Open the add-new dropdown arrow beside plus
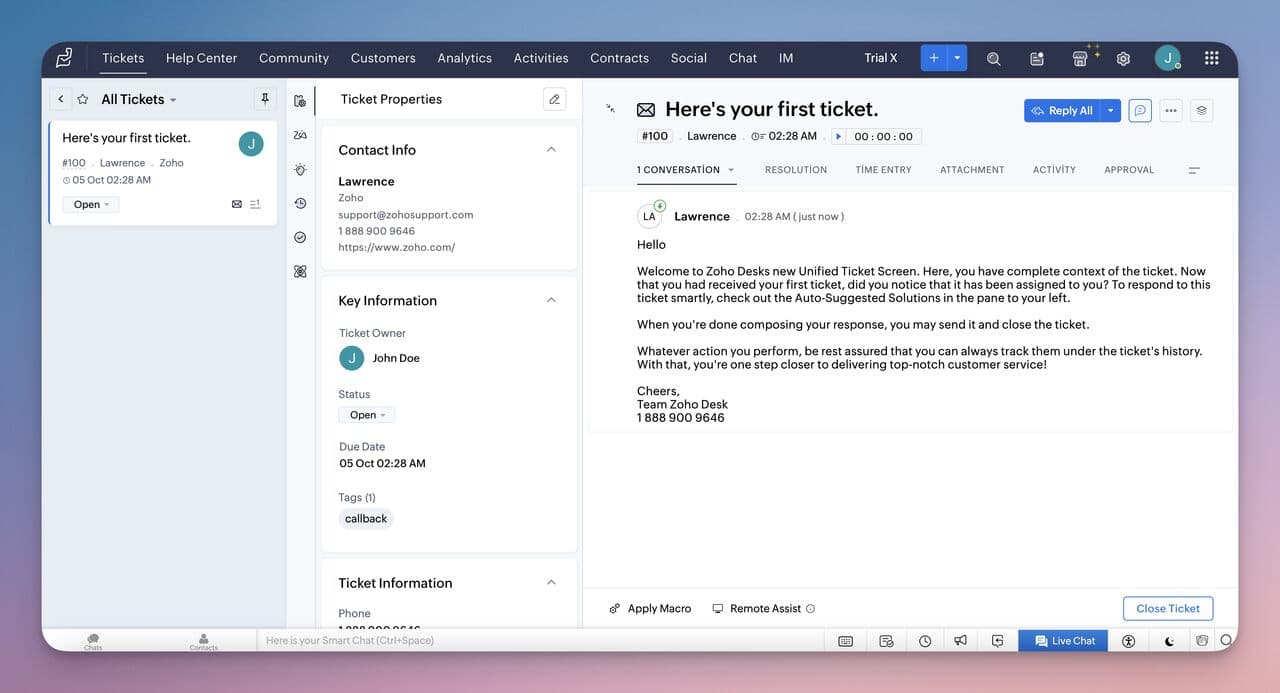The image size is (1280, 693). pyautogui.click(x=957, y=58)
